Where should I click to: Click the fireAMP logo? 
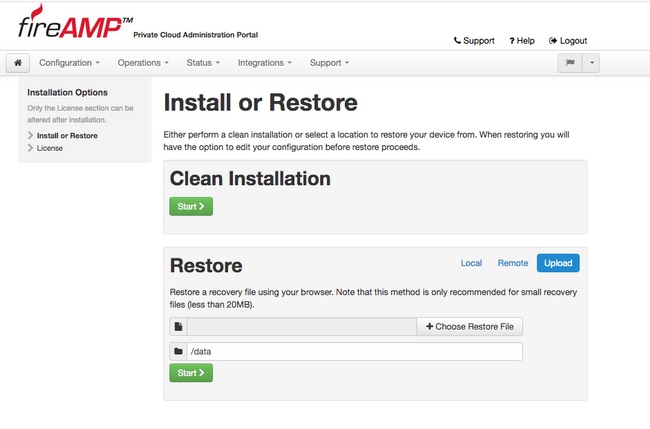coord(75,23)
